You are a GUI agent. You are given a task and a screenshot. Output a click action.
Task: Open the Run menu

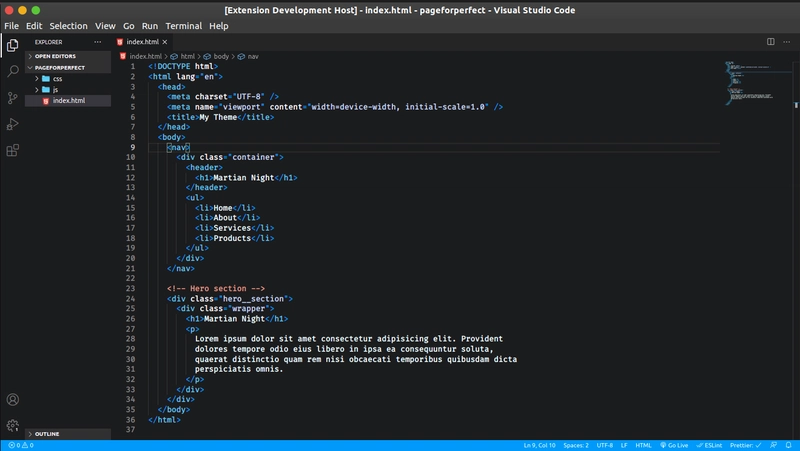pos(149,26)
